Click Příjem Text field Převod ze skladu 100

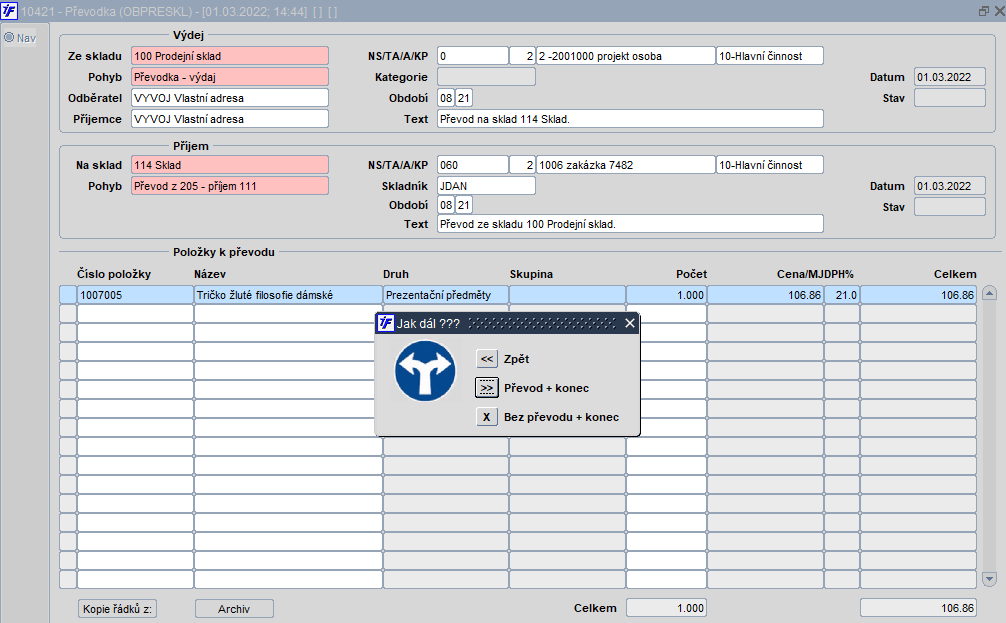click(x=630, y=224)
